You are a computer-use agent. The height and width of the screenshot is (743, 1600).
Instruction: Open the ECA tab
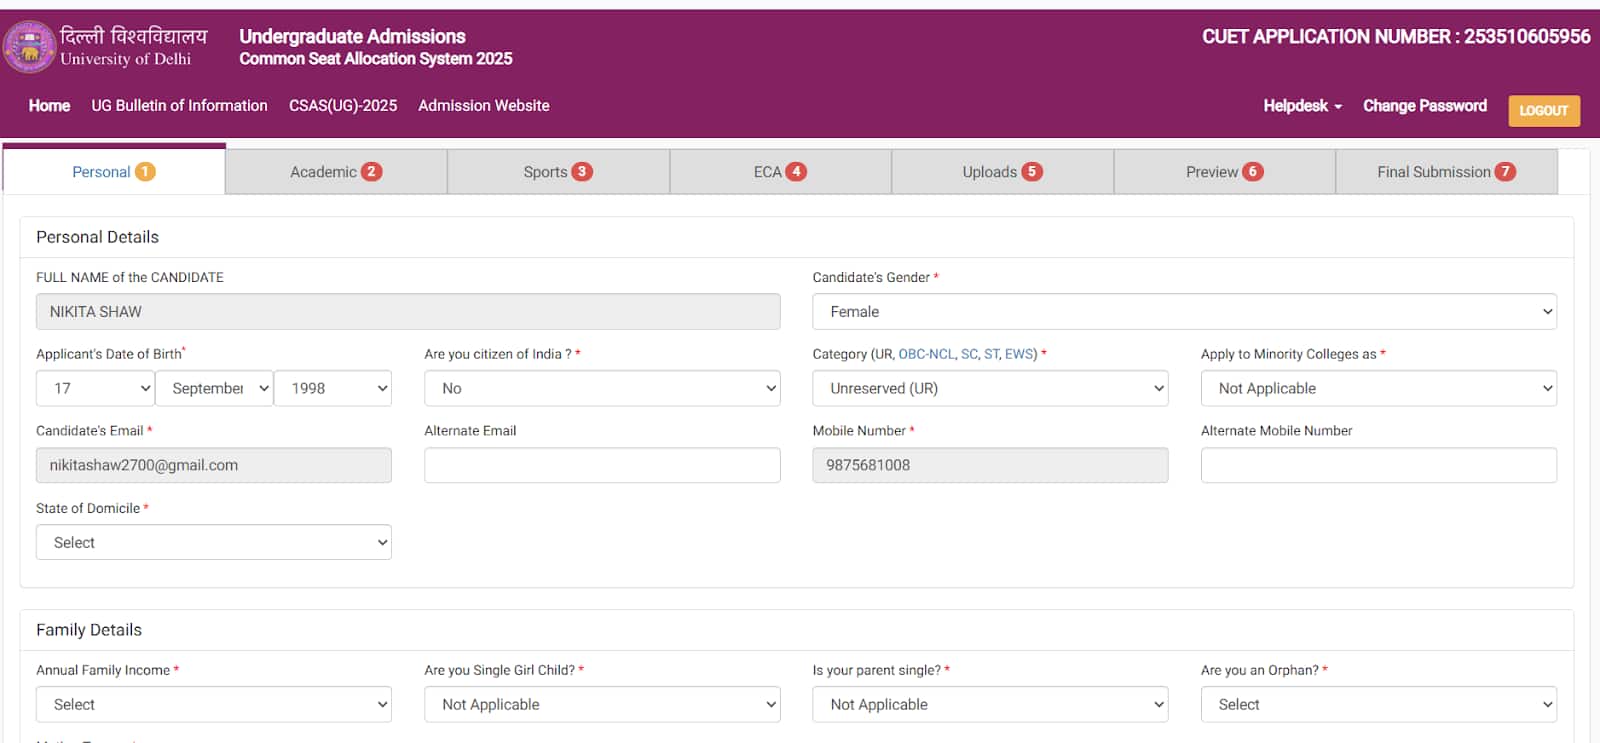tap(780, 172)
